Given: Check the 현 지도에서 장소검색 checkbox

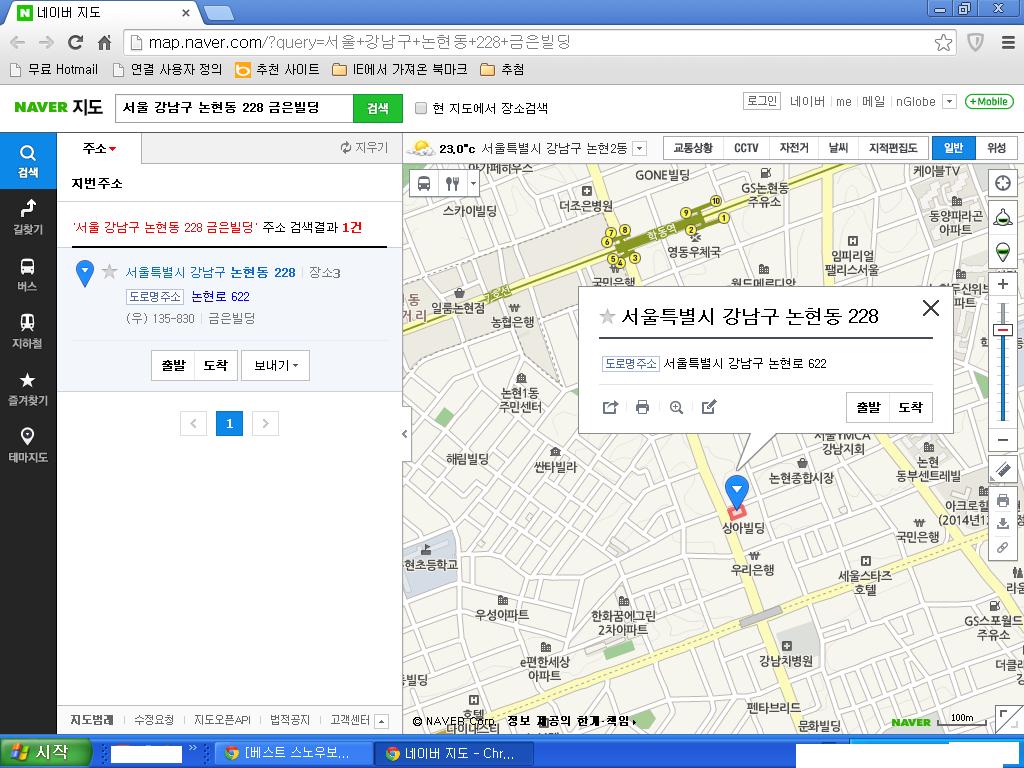Looking at the screenshot, I should (421, 108).
